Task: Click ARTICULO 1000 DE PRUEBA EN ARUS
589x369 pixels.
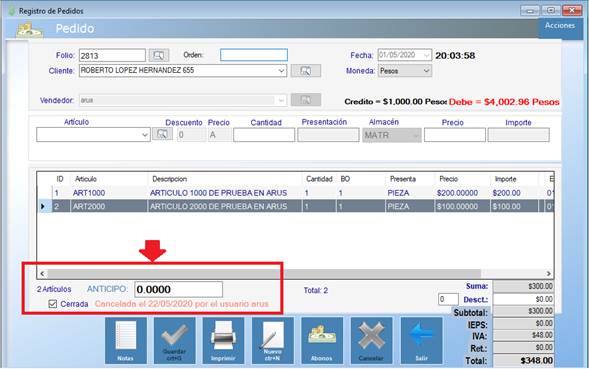Action: pyautogui.click(x=218, y=193)
